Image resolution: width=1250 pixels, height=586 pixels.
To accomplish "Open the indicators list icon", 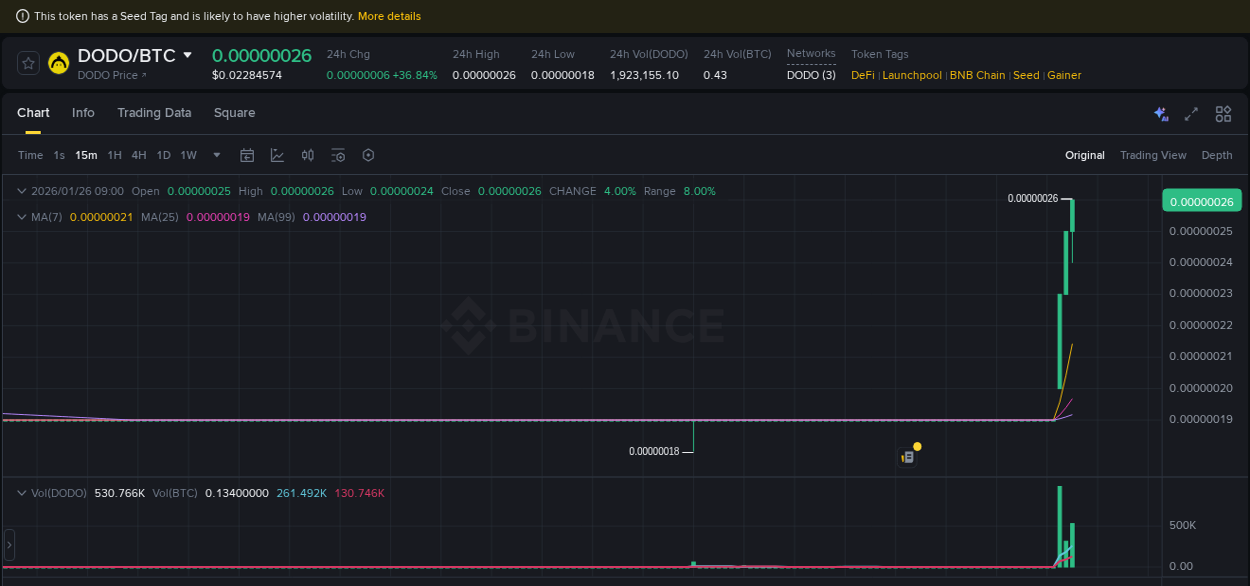I will (338, 155).
